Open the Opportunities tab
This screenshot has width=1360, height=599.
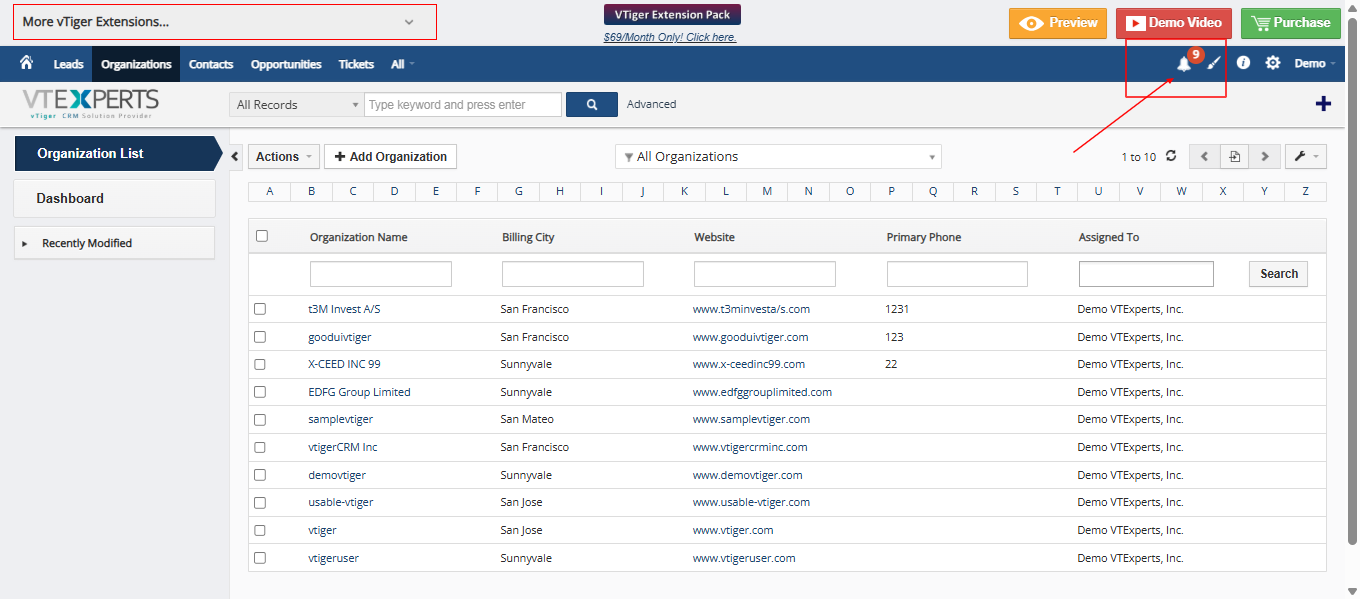pyautogui.click(x=286, y=64)
